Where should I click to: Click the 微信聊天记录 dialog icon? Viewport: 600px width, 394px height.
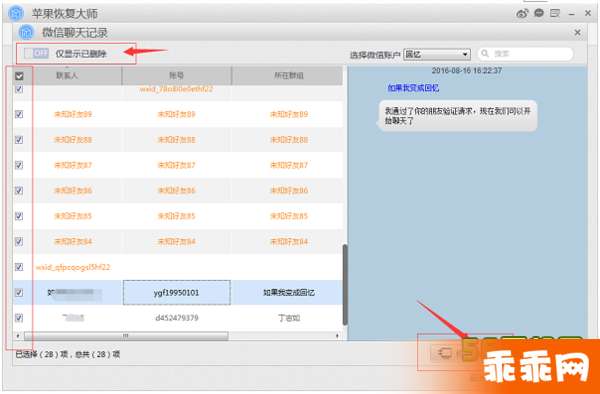pos(26,32)
